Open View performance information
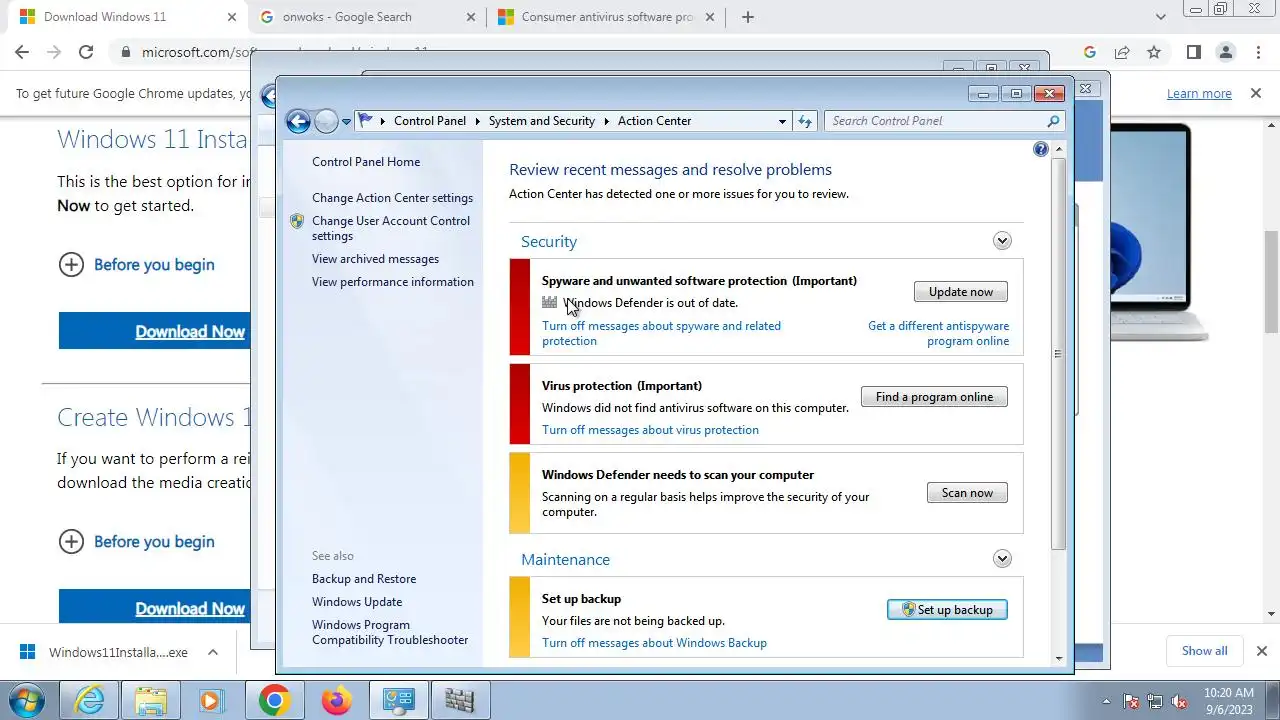 coord(393,282)
